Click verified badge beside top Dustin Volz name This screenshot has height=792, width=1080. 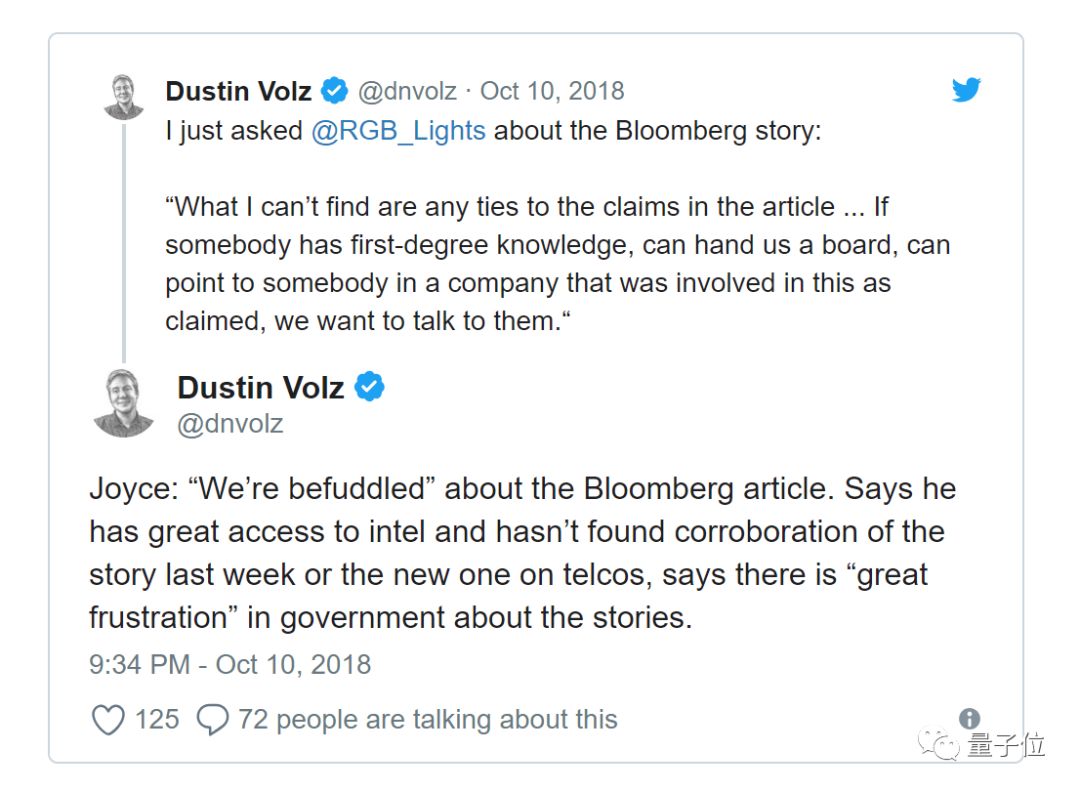333,91
